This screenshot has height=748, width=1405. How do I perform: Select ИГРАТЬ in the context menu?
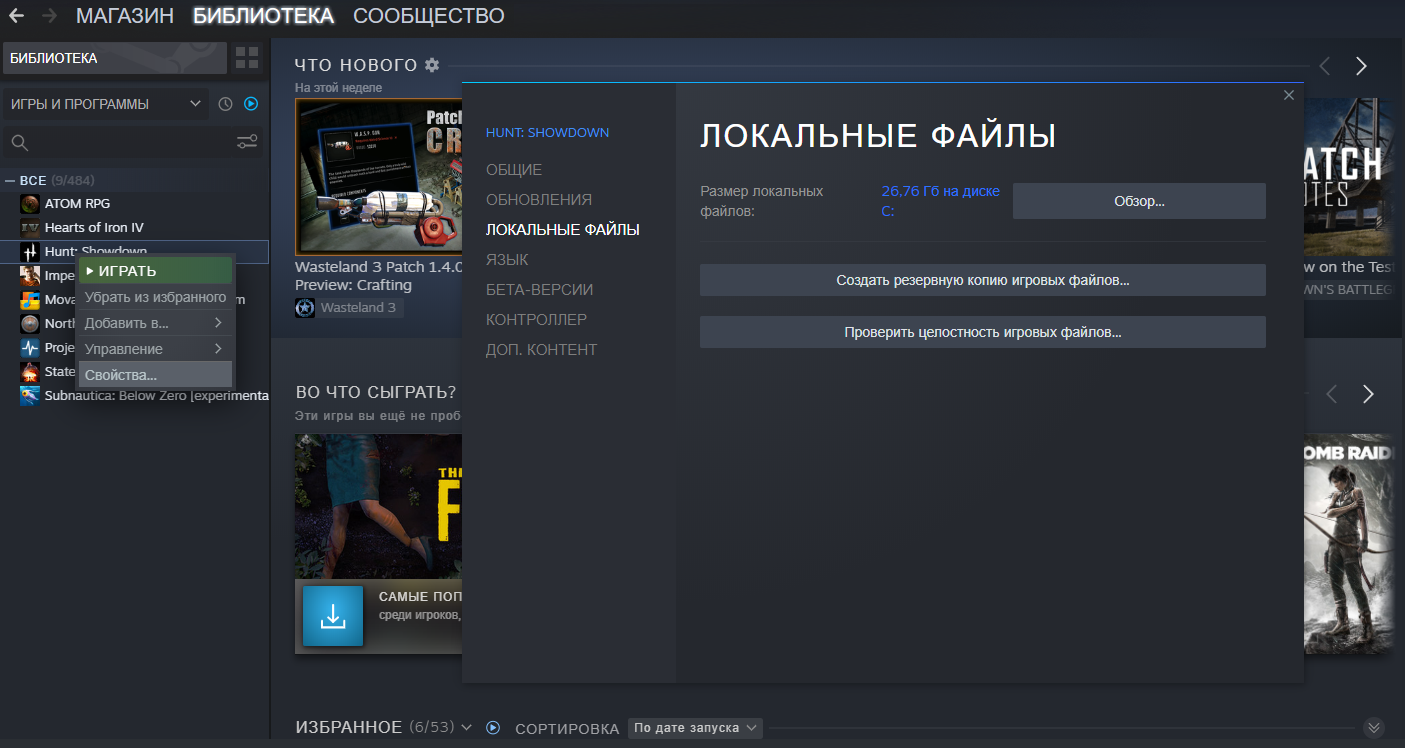(x=156, y=271)
